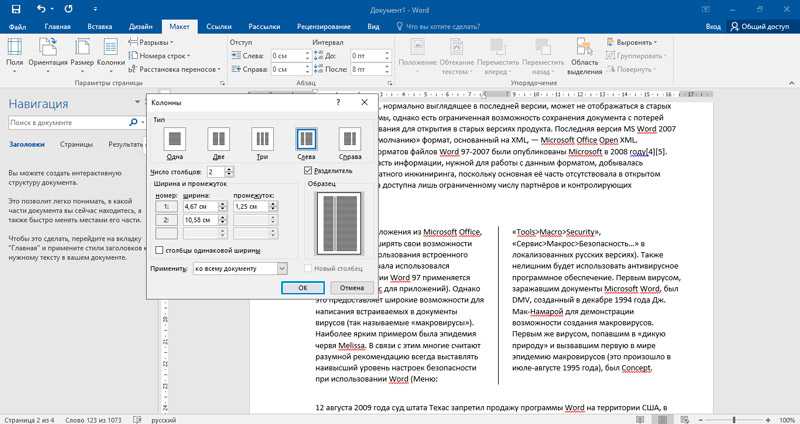Switch to the Главная tab

(x=58, y=27)
